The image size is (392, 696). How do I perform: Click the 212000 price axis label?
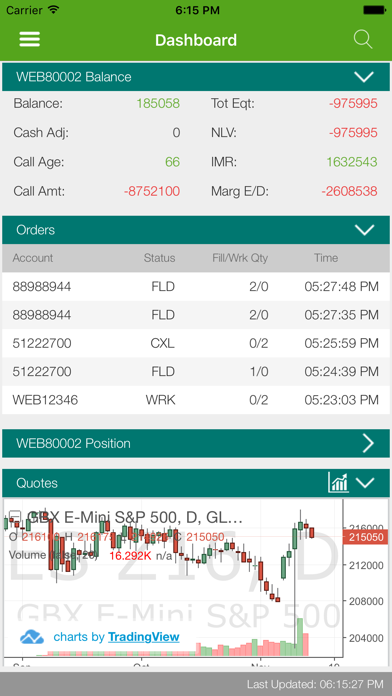[366, 565]
